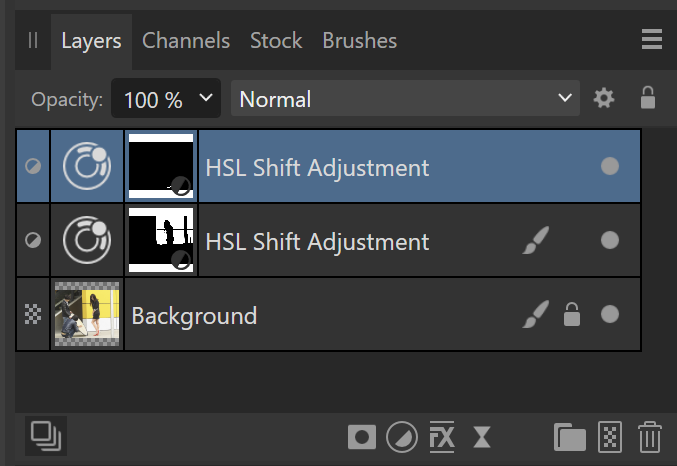Open the Adjustments icon in bottom toolbar

click(401, 437)
